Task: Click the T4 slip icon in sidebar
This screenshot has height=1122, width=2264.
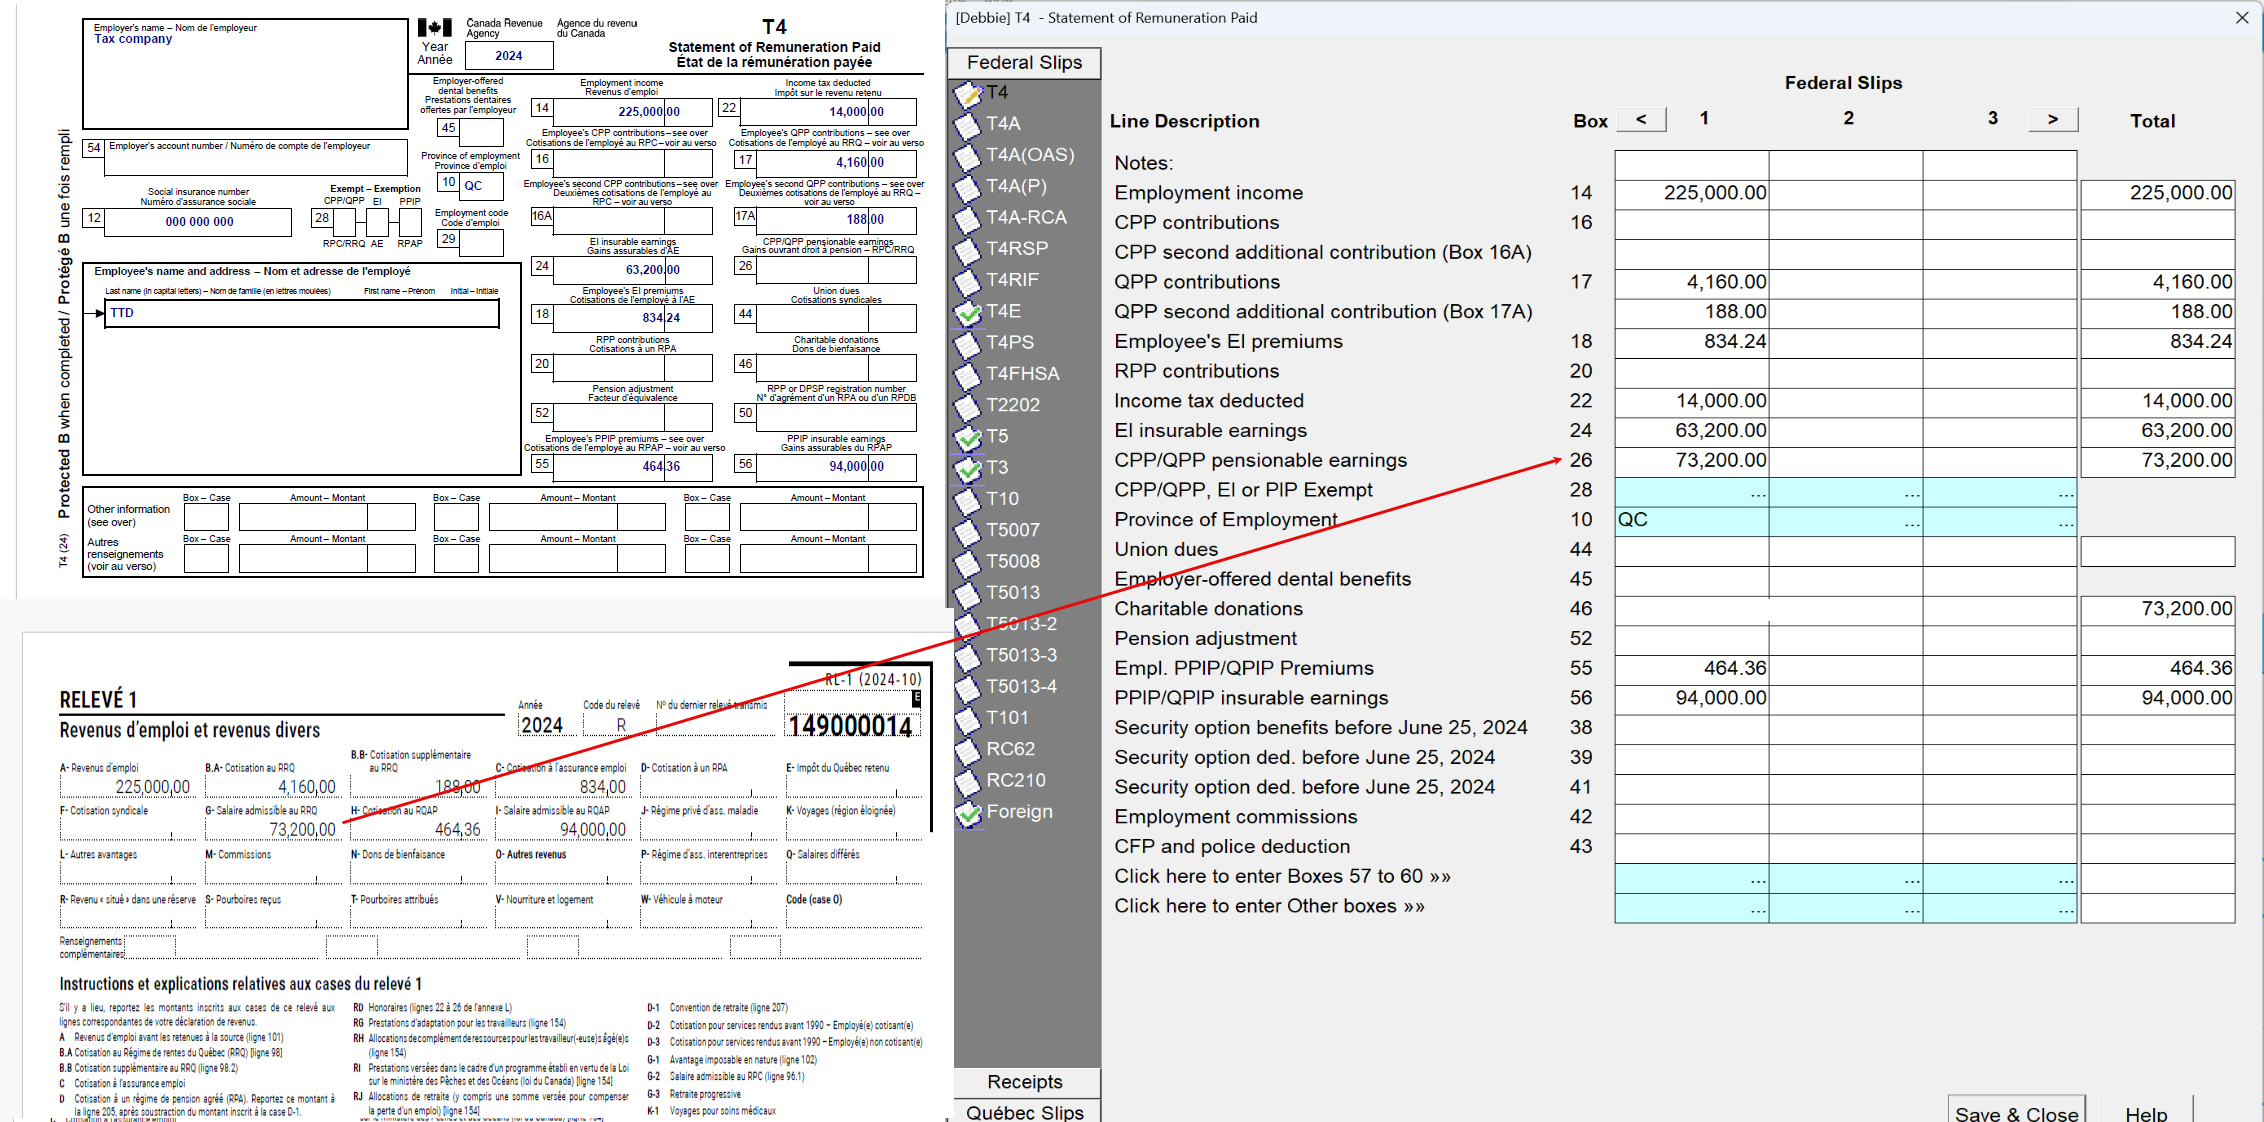Action: (x=968, y=94)
